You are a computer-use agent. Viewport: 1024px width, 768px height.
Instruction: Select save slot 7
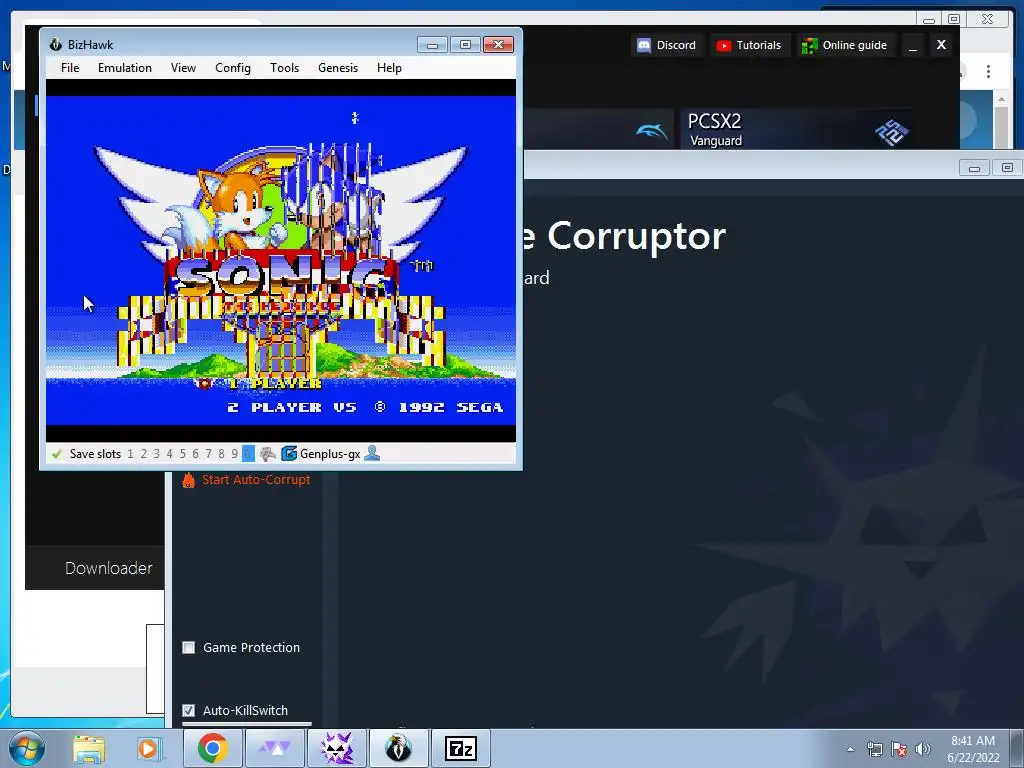pos(208,454)
